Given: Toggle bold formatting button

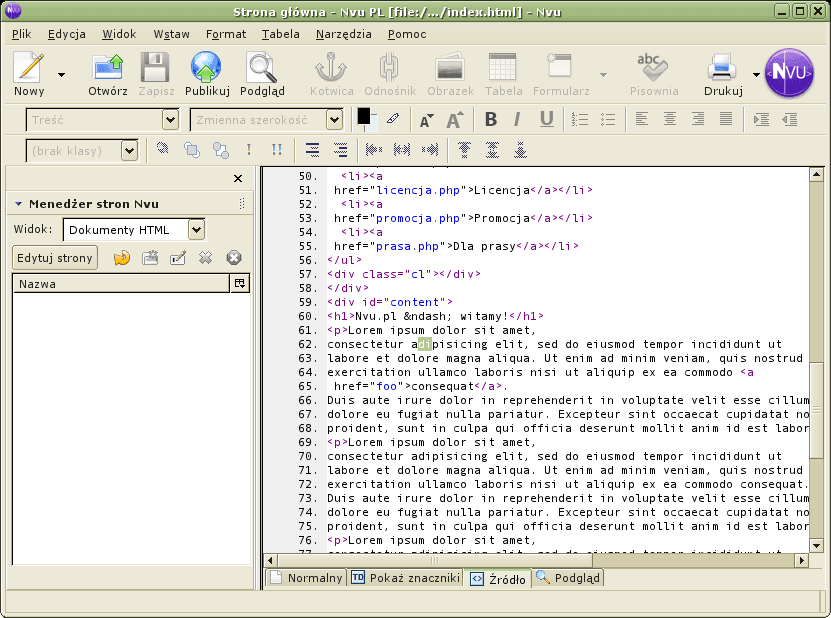Looking at the screenshot, I should (491, 119).
